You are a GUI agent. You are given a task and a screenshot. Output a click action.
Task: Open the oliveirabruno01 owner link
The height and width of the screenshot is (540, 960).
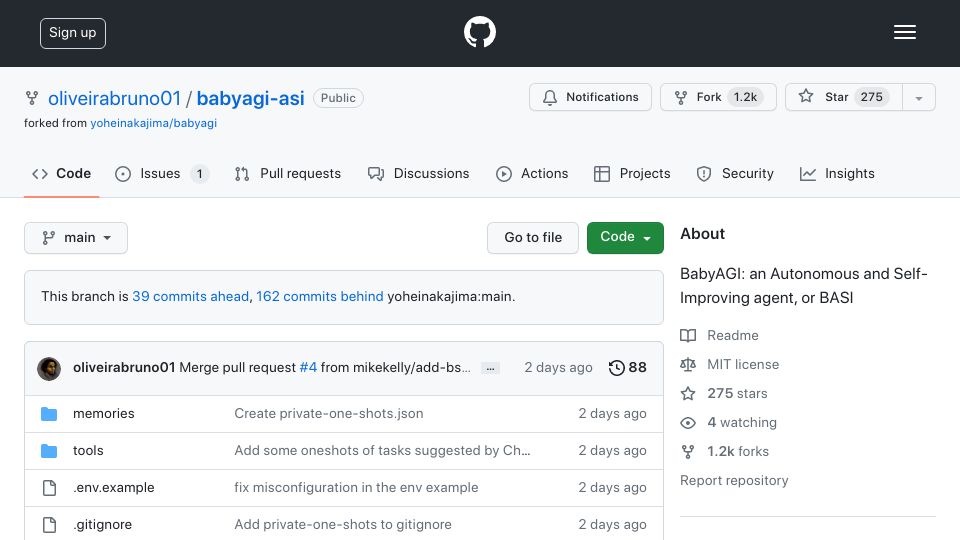(114, 99)
